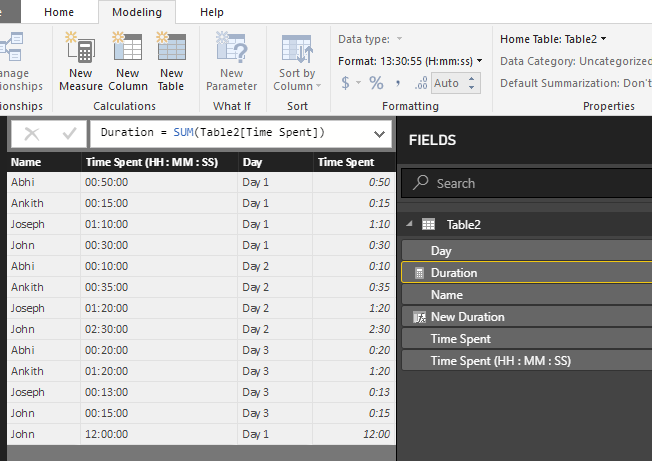
Task: Click the New Table icon
Action: [x=171, y=47]
